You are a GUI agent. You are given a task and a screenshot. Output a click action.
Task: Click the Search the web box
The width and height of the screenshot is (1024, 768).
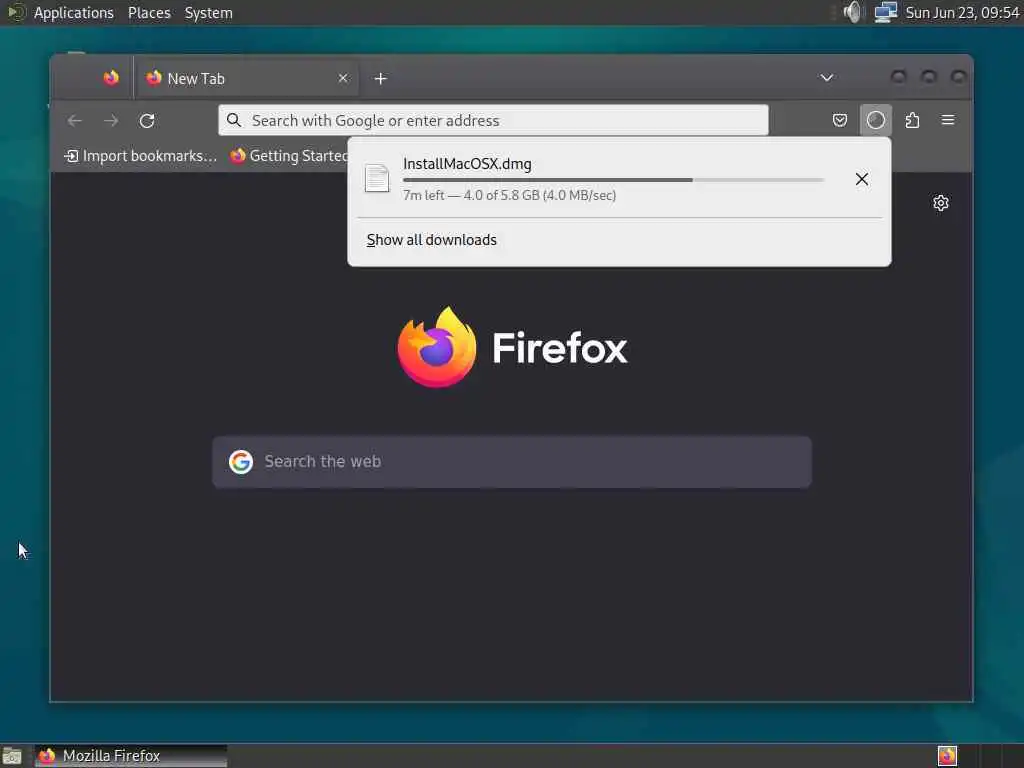coord(512,462)
